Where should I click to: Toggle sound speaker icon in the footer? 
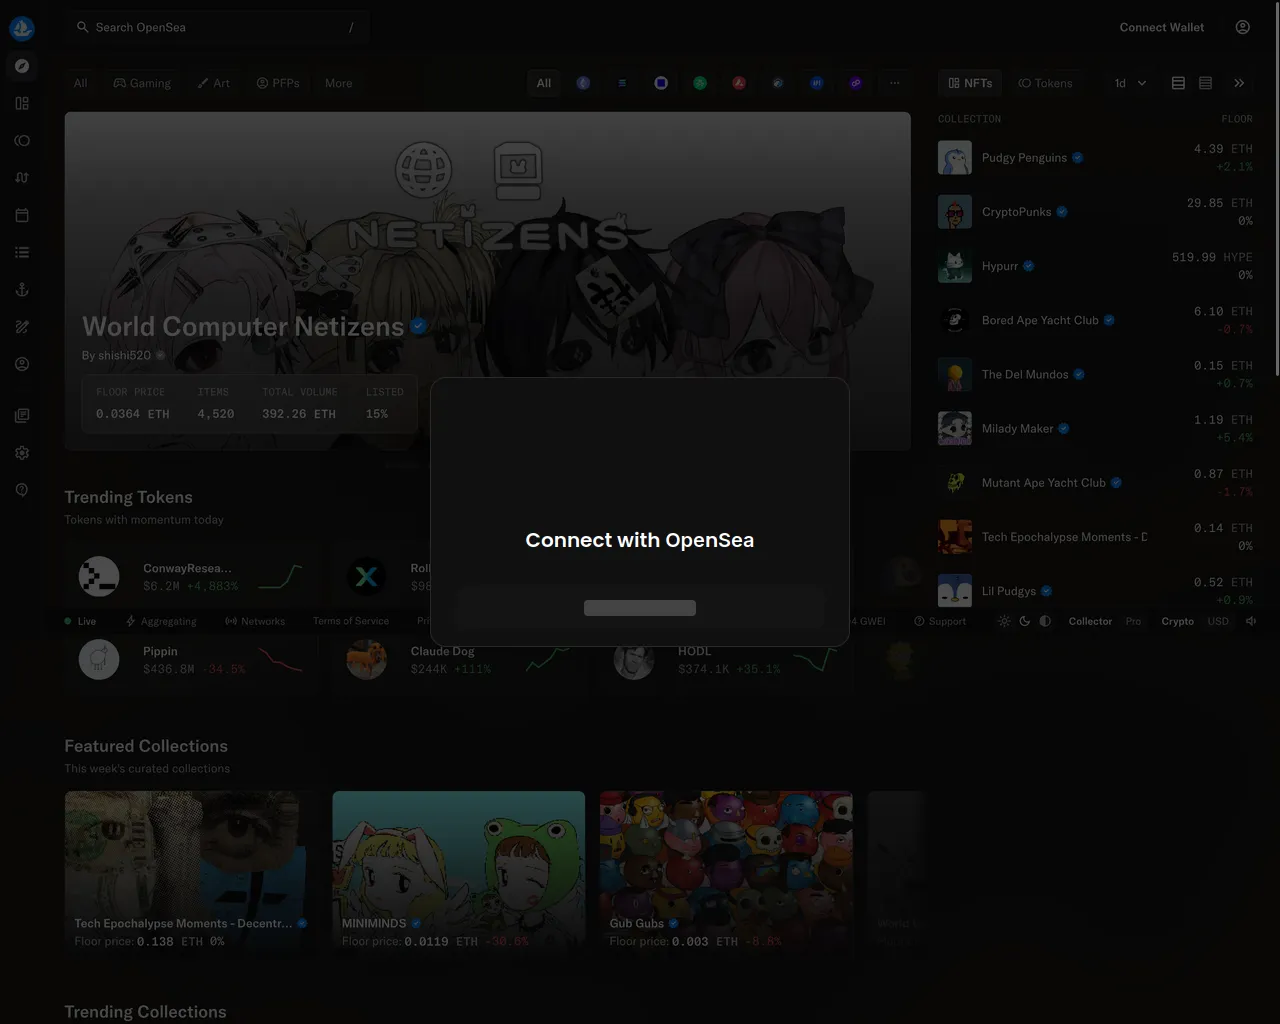click(1251, 621)
